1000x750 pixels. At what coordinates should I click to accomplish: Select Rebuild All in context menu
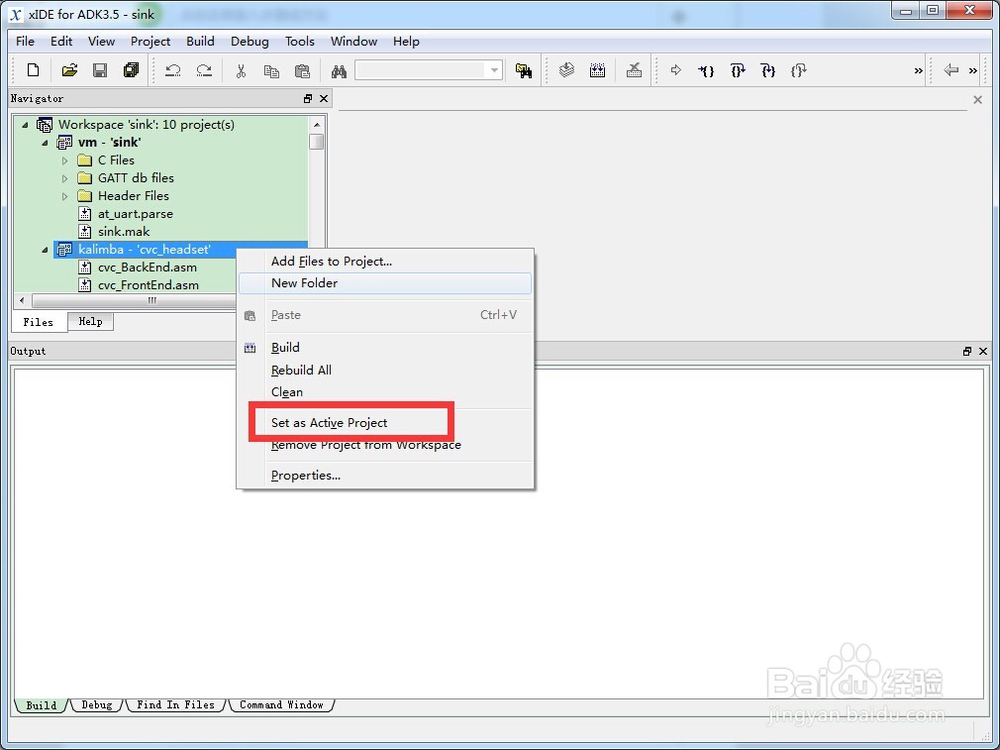pos(385,370)
